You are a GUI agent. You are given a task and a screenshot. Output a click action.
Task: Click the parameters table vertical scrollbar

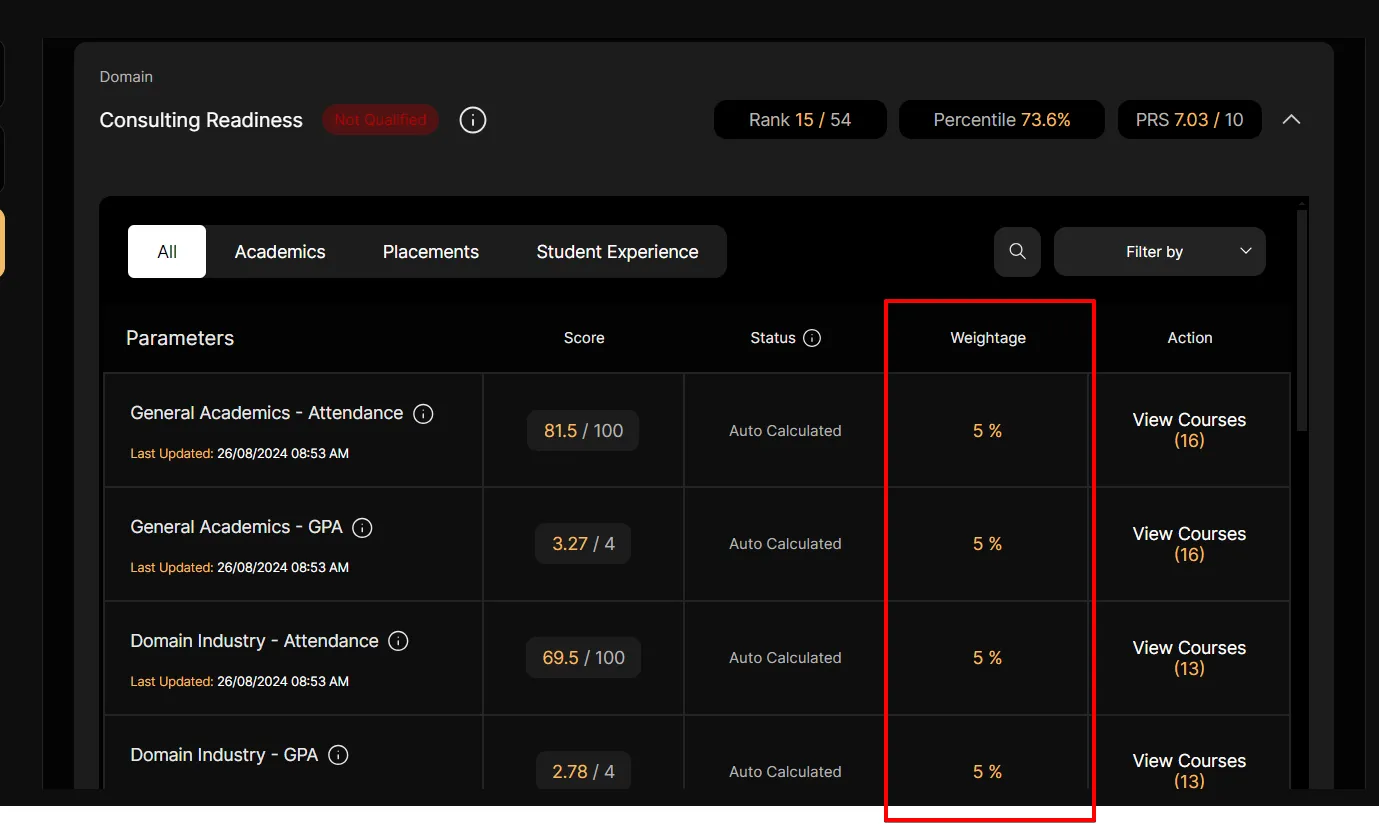(x=1301, y=320)
